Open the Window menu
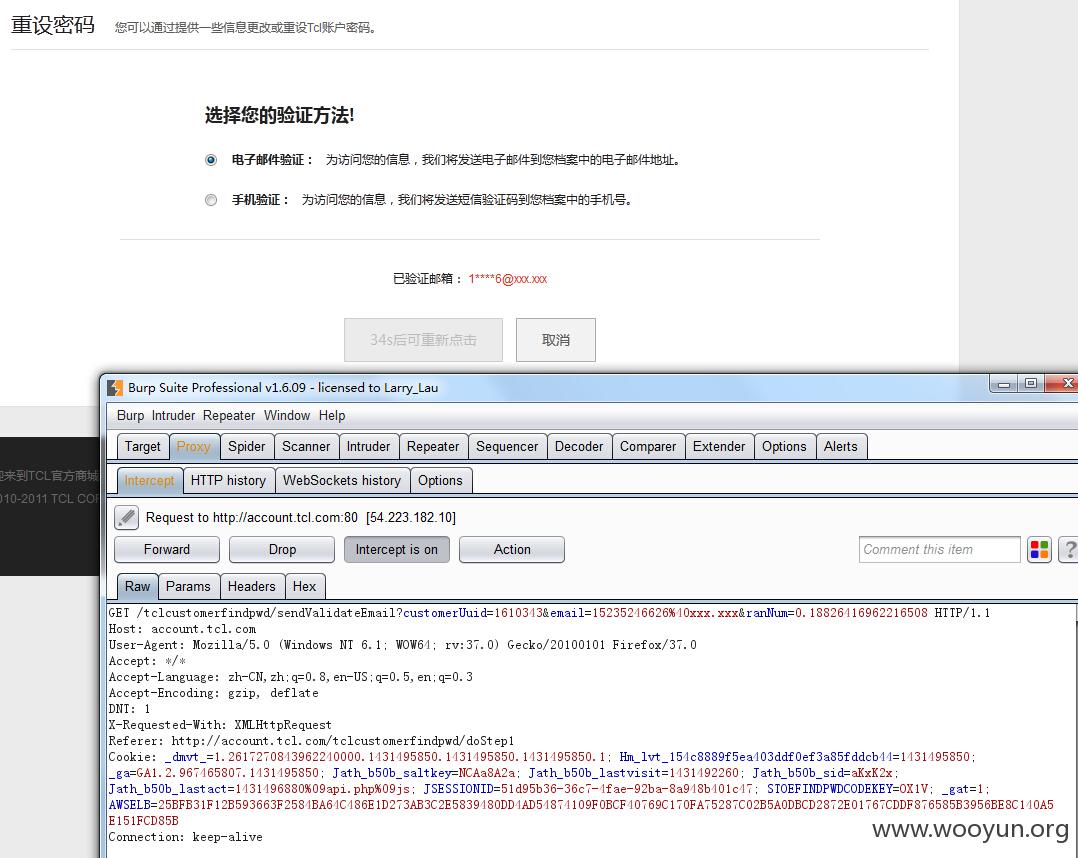Viewport: 1078px width, 858px height. (x=287, y=415)
